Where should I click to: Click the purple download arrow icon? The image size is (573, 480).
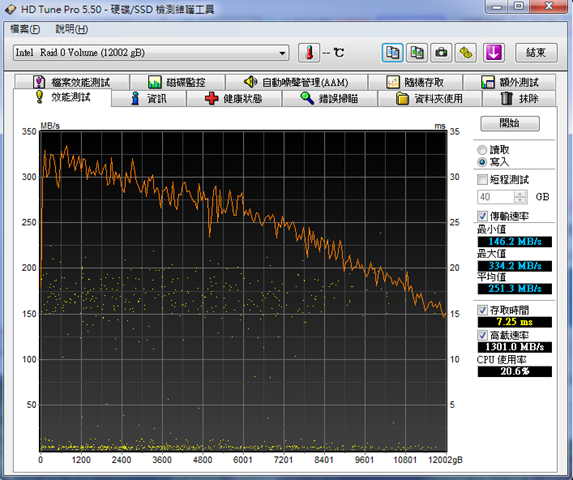pyautogui.click(x=494, y=53)
